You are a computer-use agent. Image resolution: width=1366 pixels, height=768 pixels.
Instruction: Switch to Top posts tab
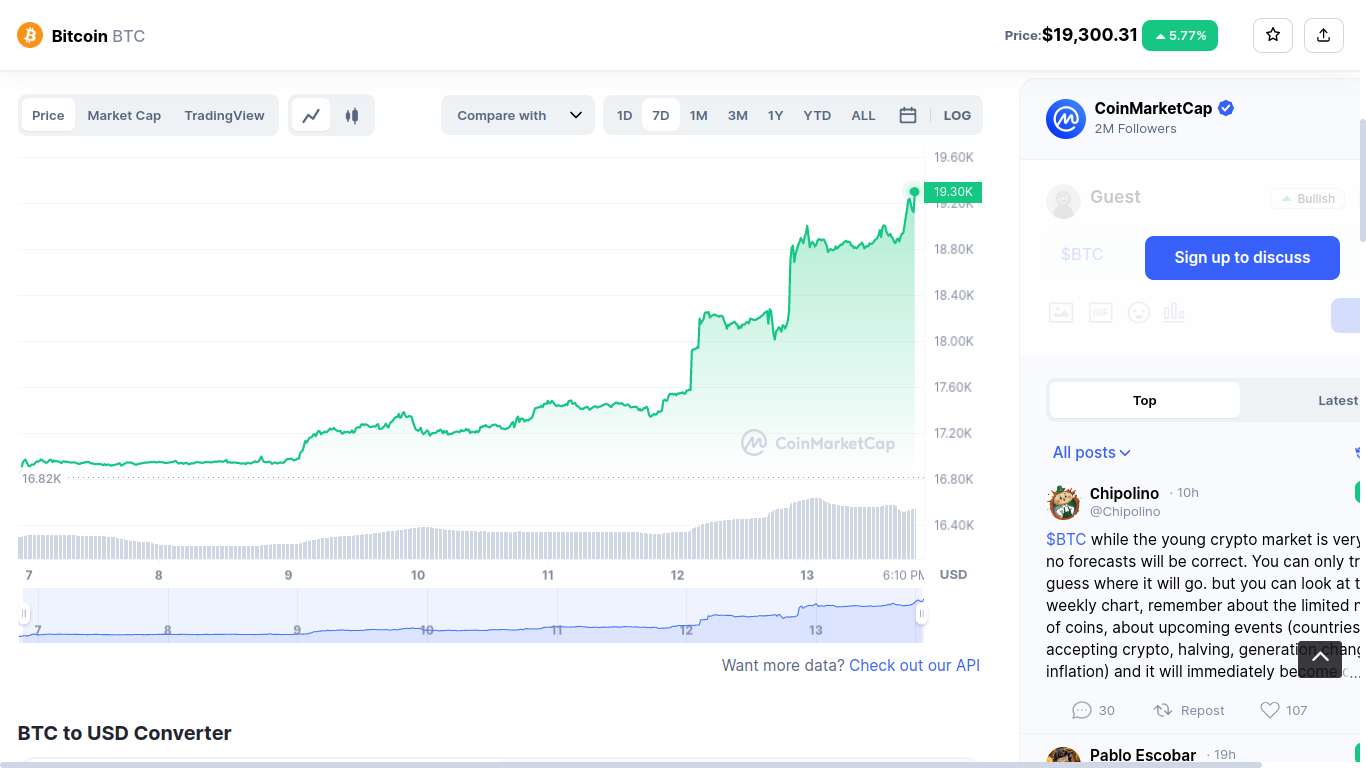coord(1145,400)
